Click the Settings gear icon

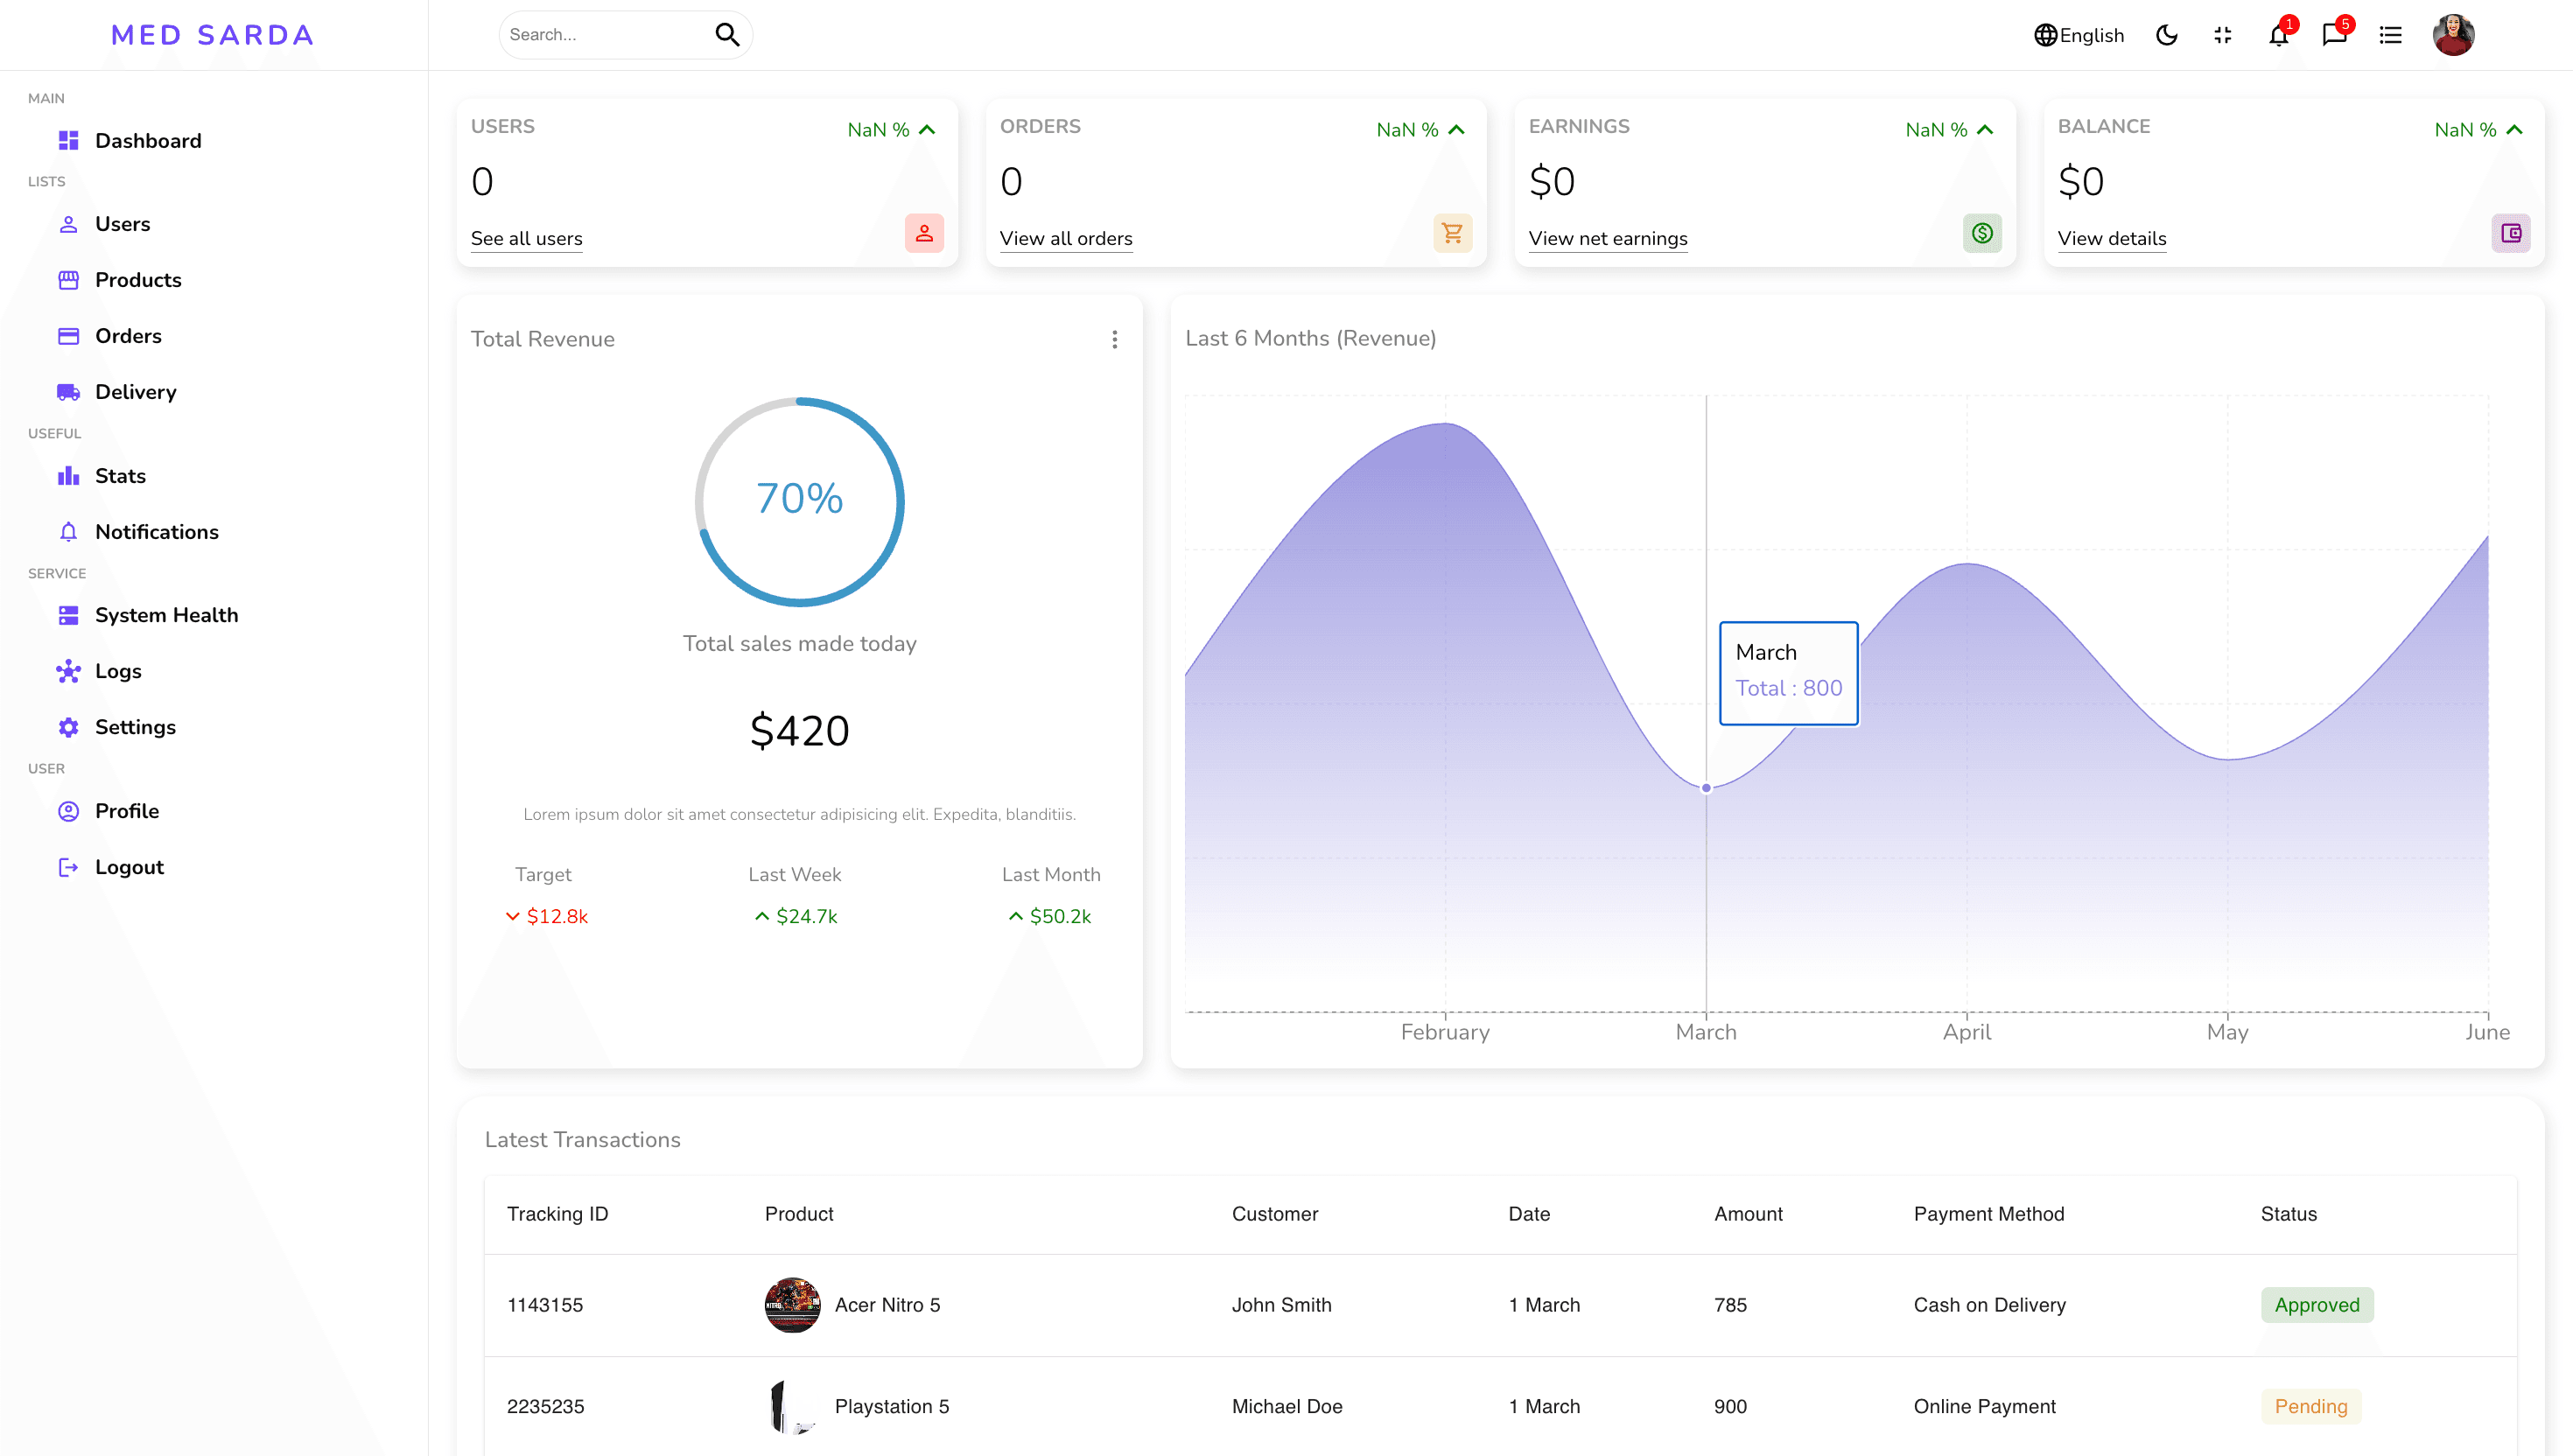point(68,727)
